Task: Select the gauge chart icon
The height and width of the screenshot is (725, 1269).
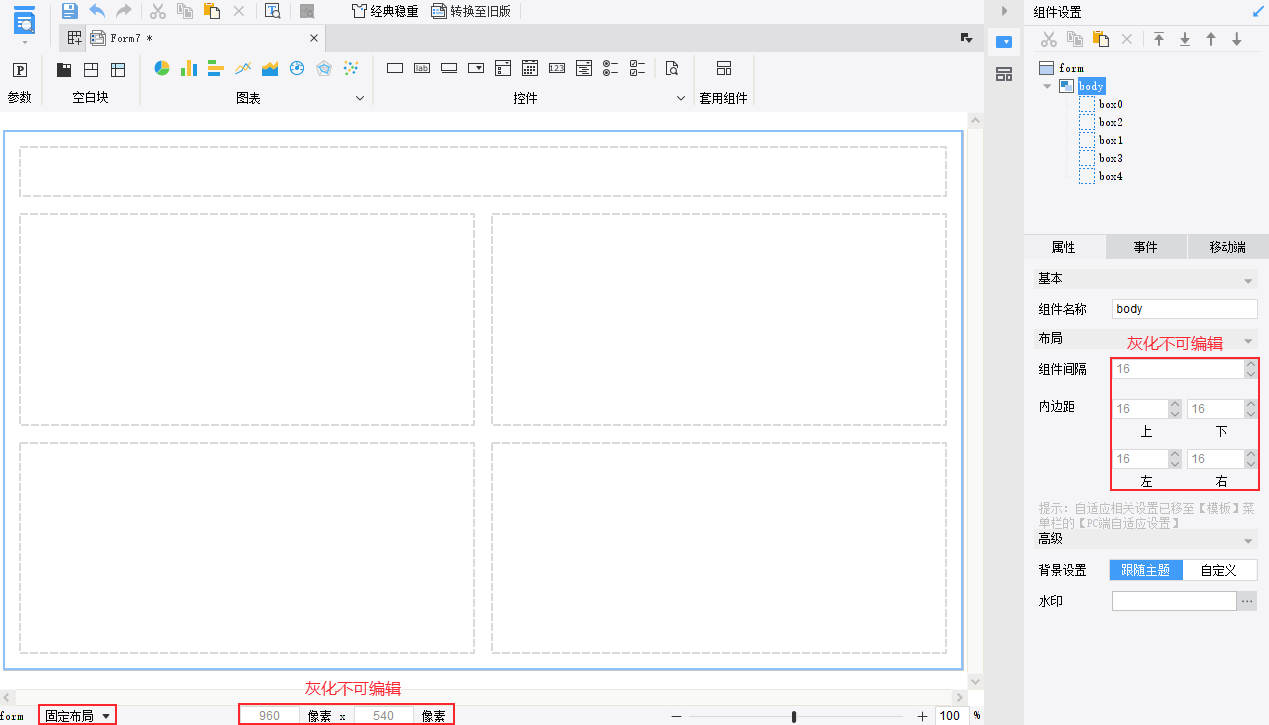Action: [297, 68]
